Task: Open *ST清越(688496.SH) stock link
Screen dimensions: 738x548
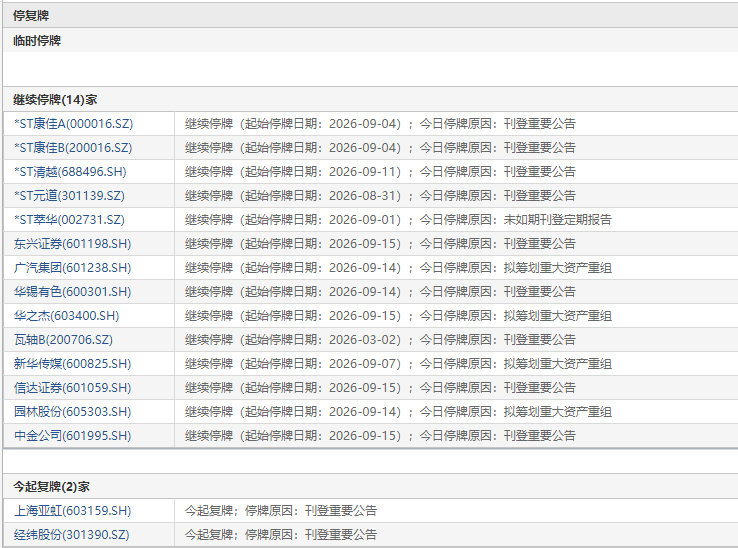Action: click(70, 172)
